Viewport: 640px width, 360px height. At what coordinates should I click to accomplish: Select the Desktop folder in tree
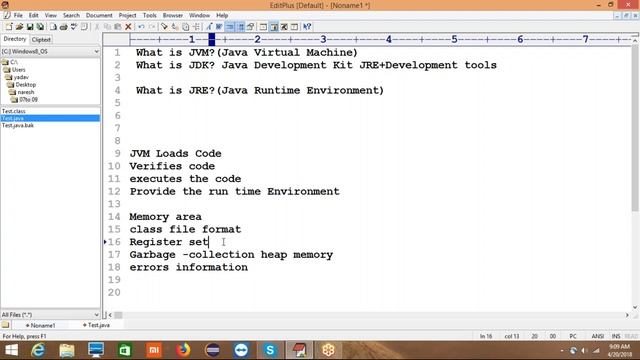coord(22,84)
